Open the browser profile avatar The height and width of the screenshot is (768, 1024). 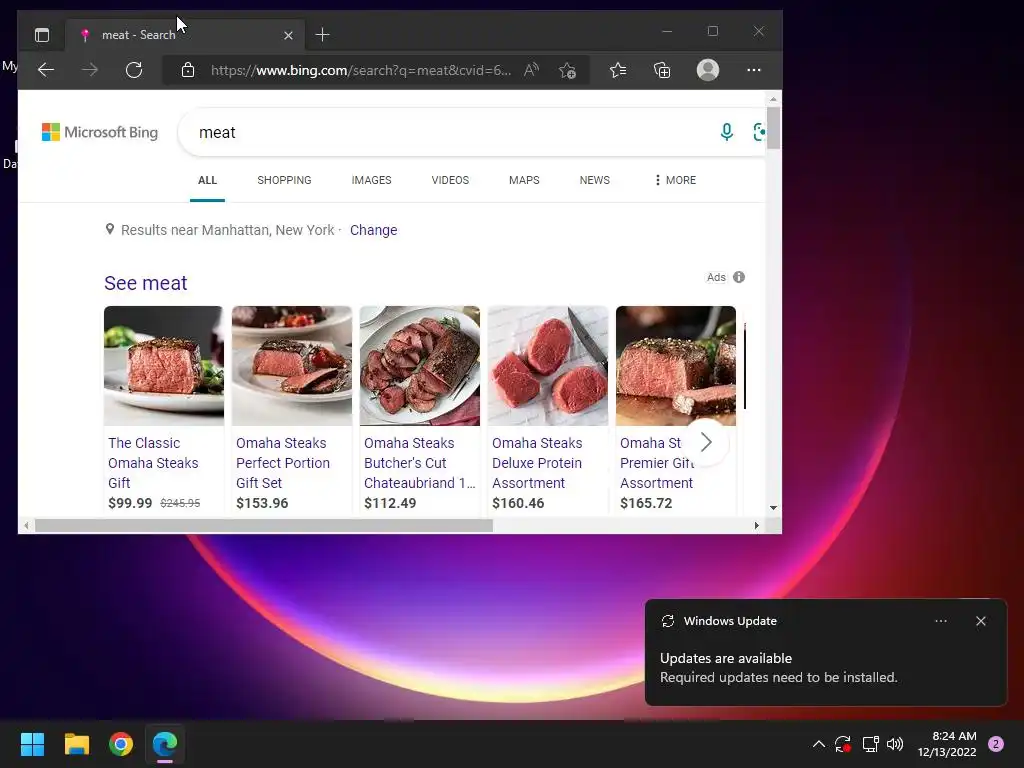pos(708,70)
